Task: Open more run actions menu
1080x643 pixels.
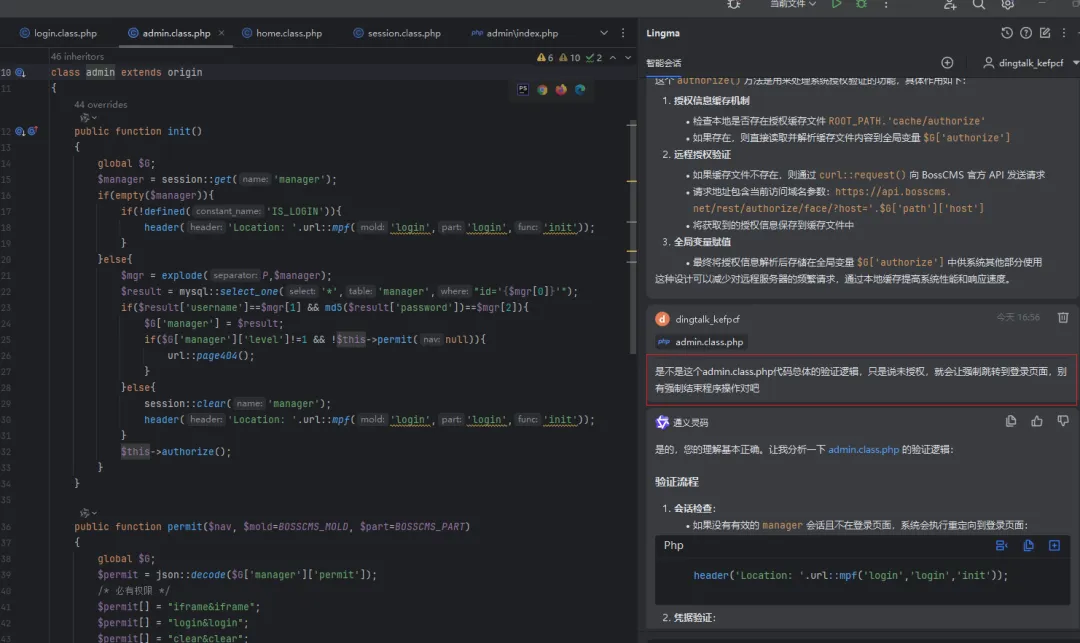Action: pos(886,4)
